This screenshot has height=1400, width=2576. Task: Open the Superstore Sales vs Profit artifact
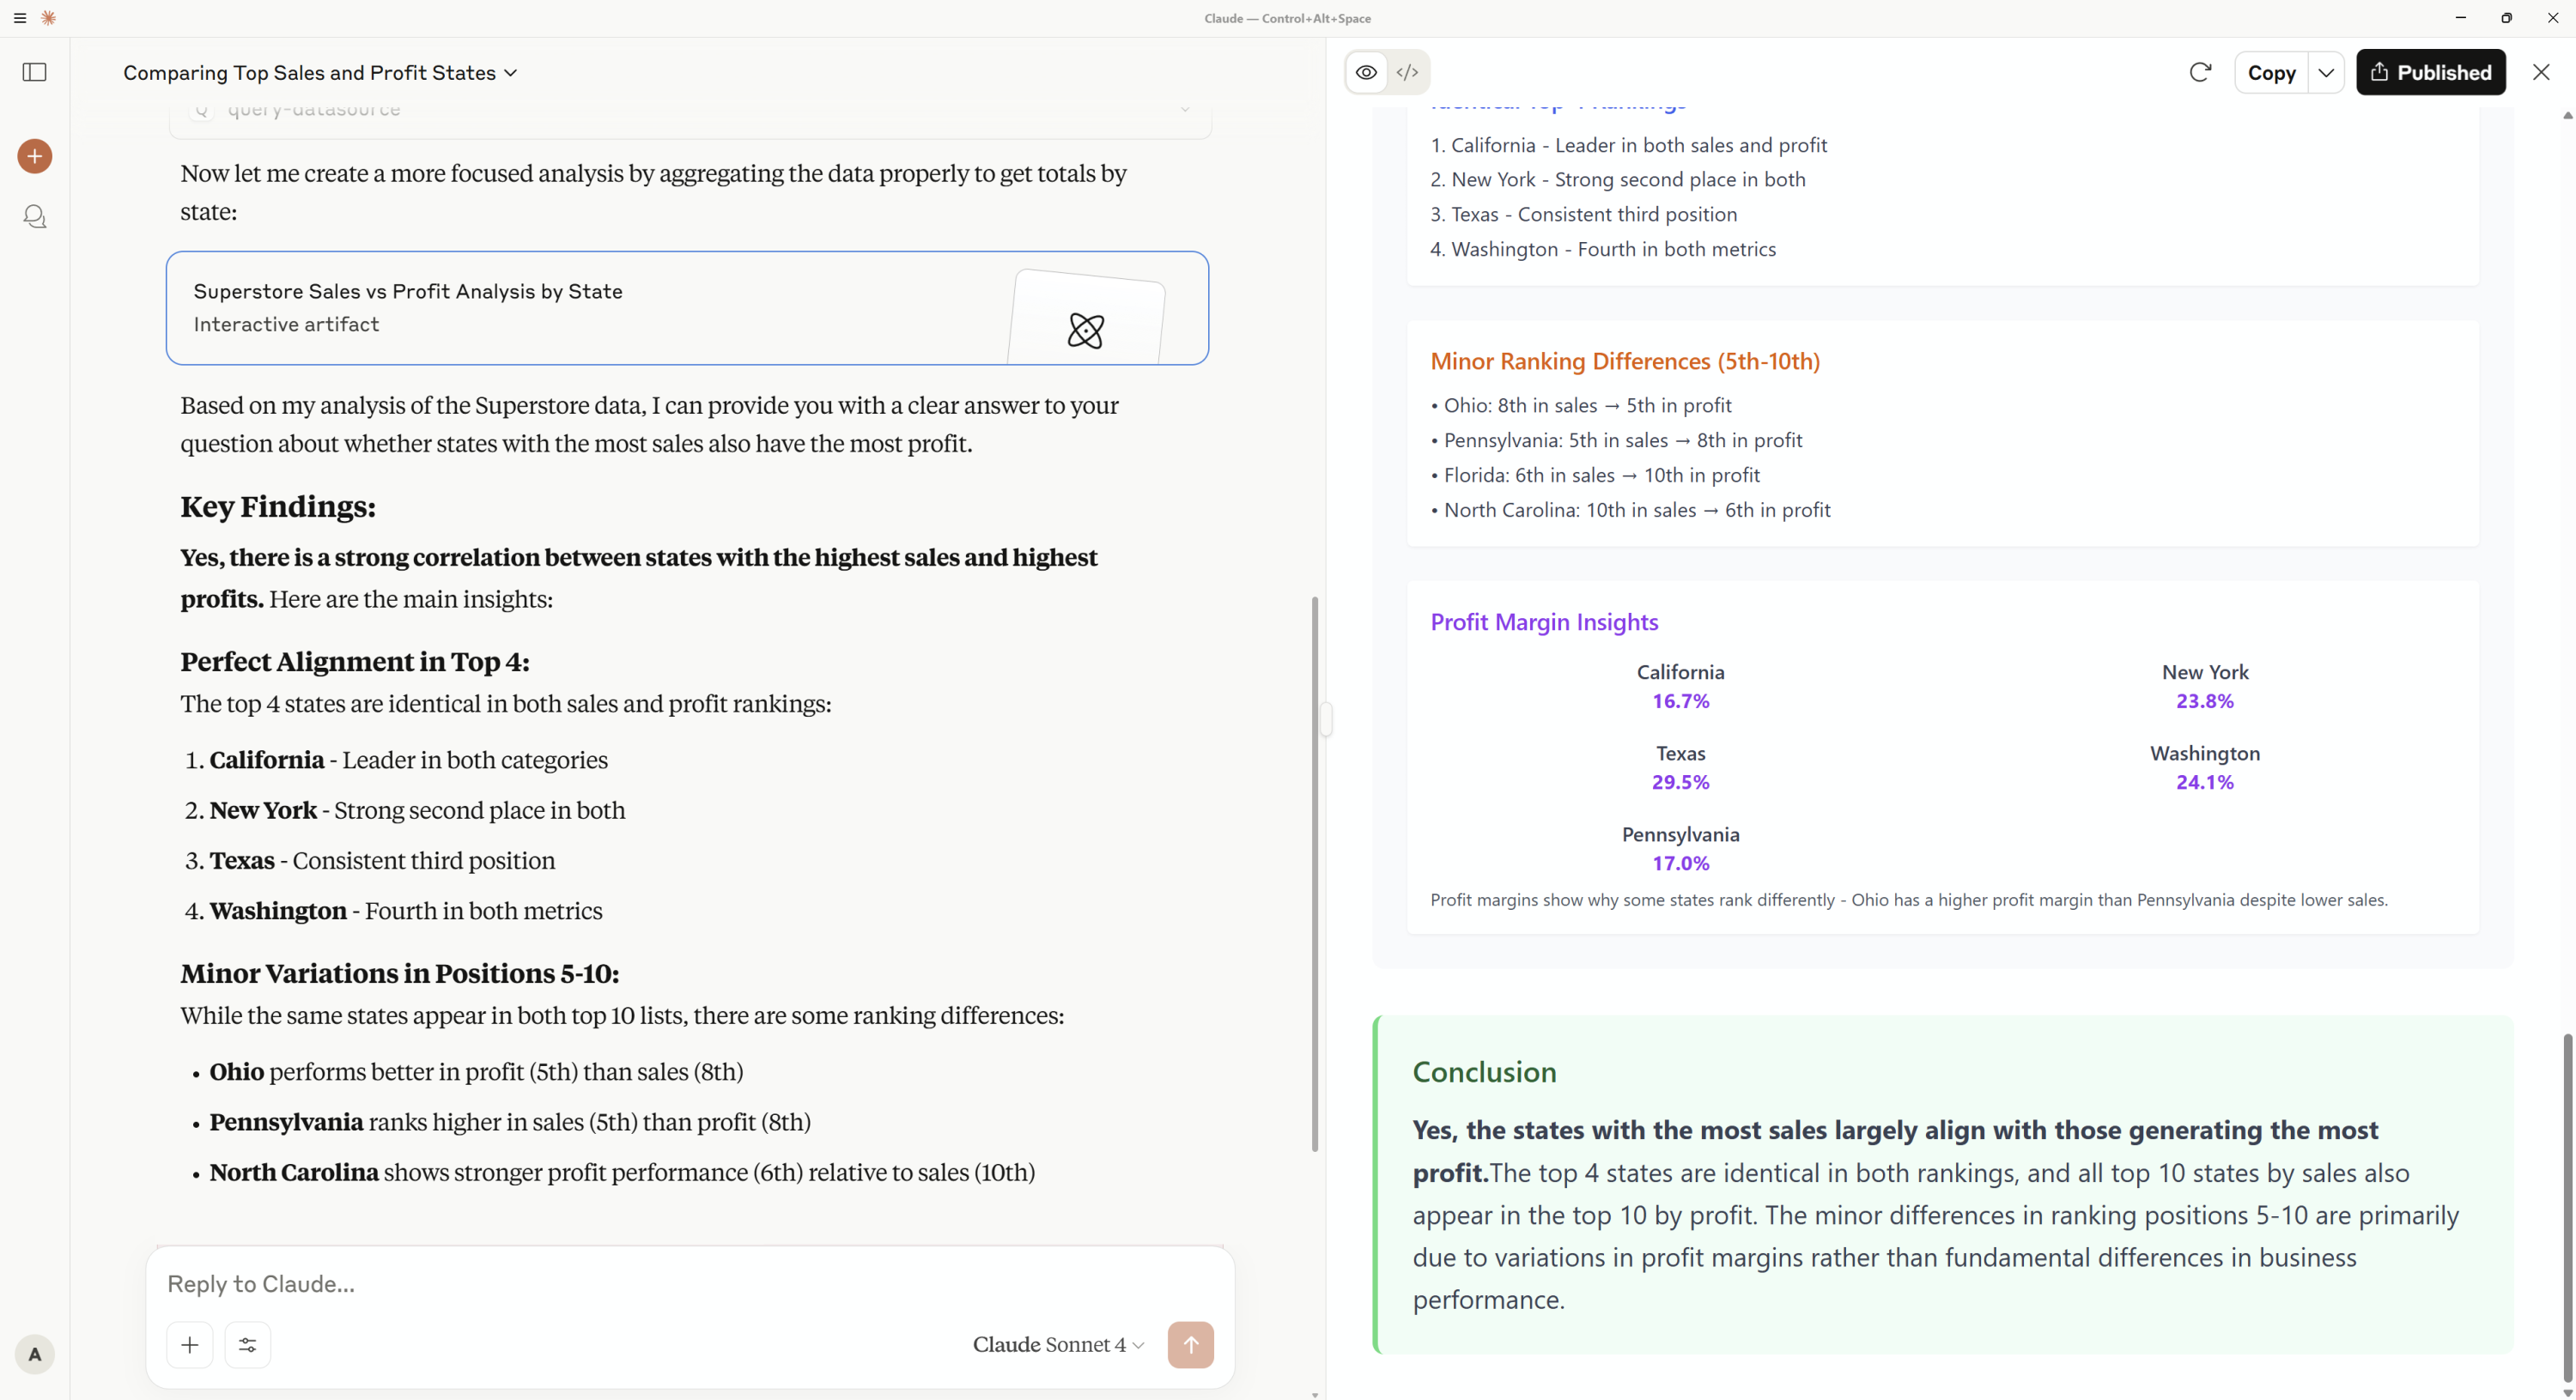tap(688, 308)
